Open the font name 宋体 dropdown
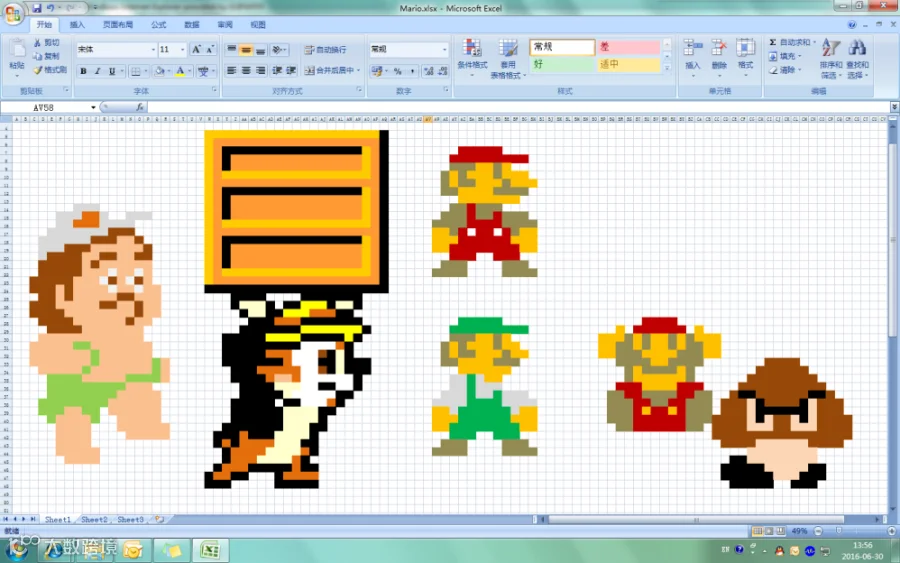This screenshot has width=900, height=563. pyautogui.click(x=153, y=50)
